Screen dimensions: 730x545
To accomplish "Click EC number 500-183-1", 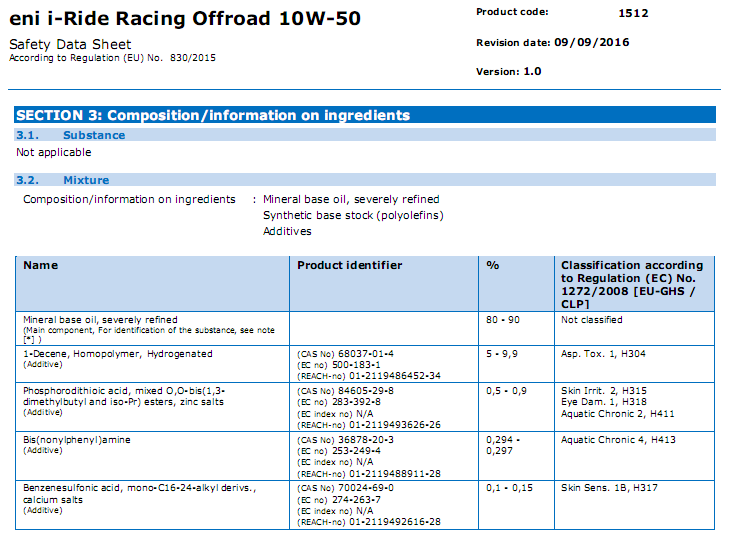I will click(x=356, y=365).
